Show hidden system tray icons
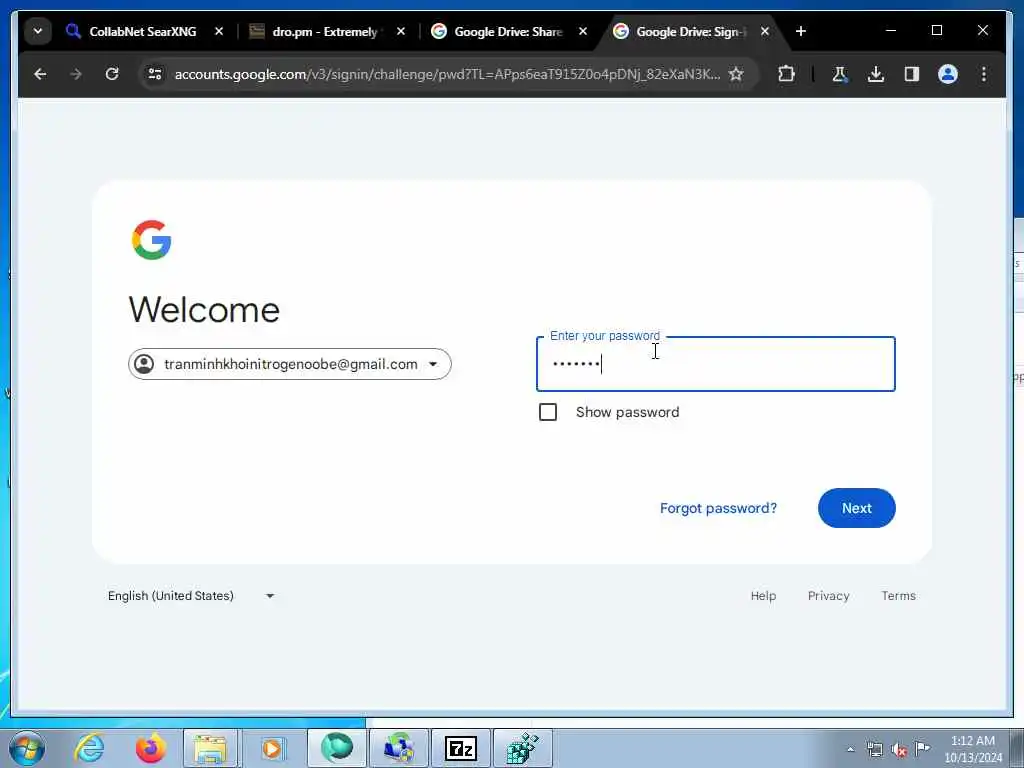The image size is (1024, 768). [850, 750]
